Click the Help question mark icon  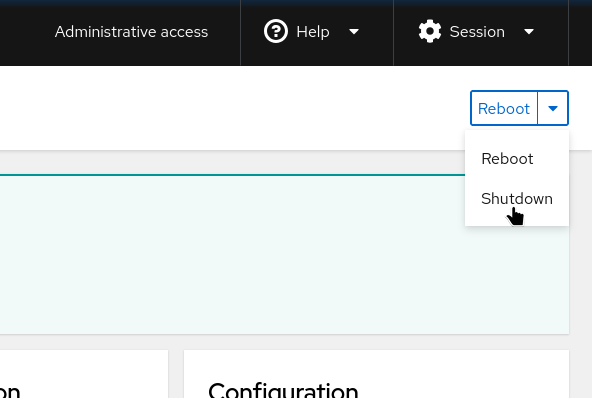coord(276,31)
